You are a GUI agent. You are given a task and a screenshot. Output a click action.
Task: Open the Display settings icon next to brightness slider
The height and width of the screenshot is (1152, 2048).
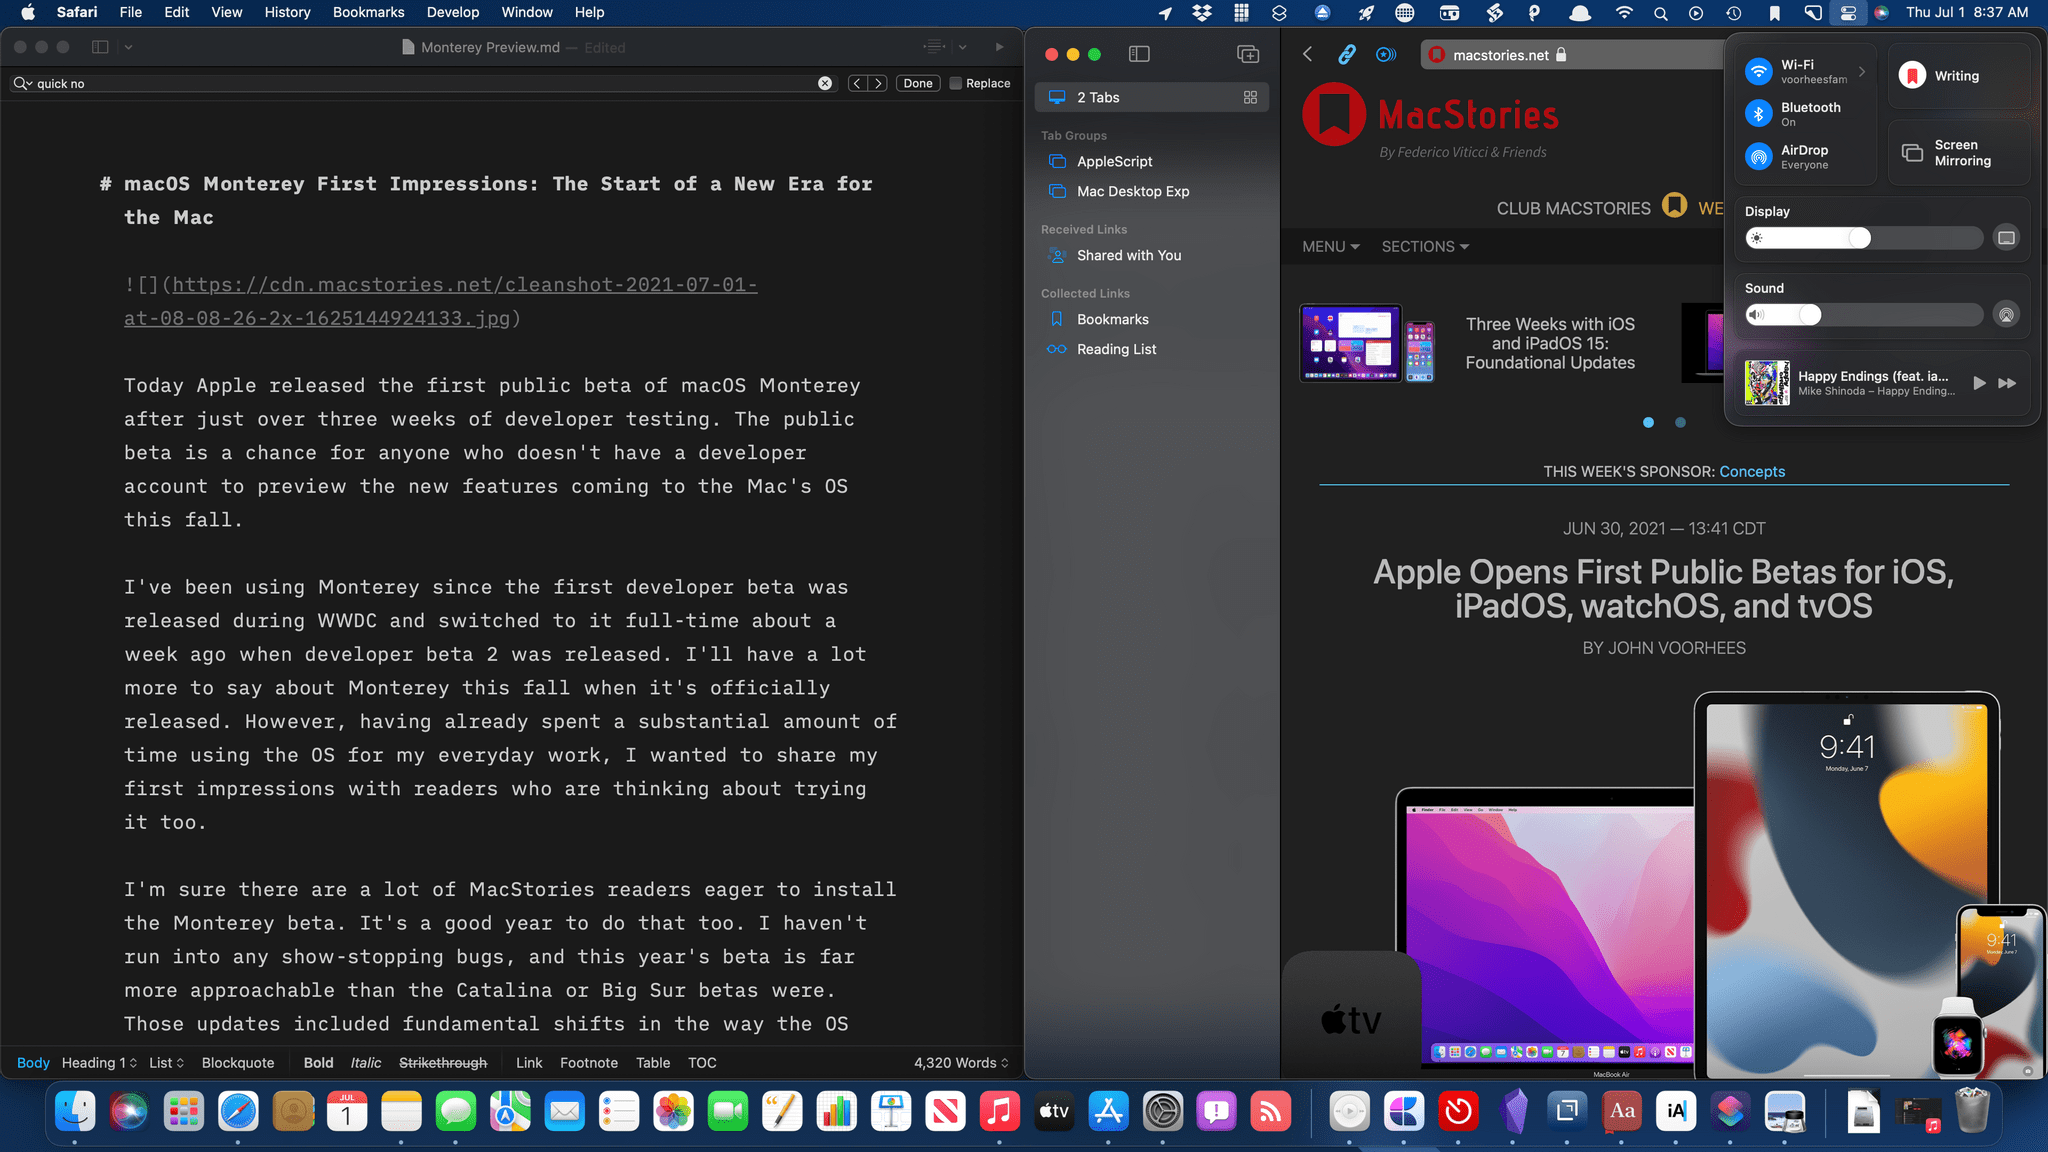(x=2006, y=238)
